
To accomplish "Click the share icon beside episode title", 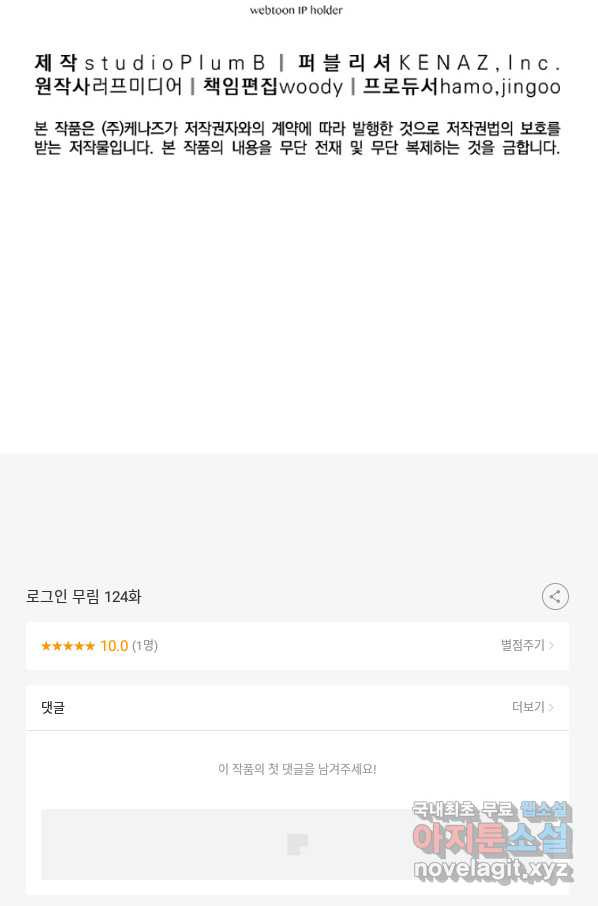I will pos(555,596).
